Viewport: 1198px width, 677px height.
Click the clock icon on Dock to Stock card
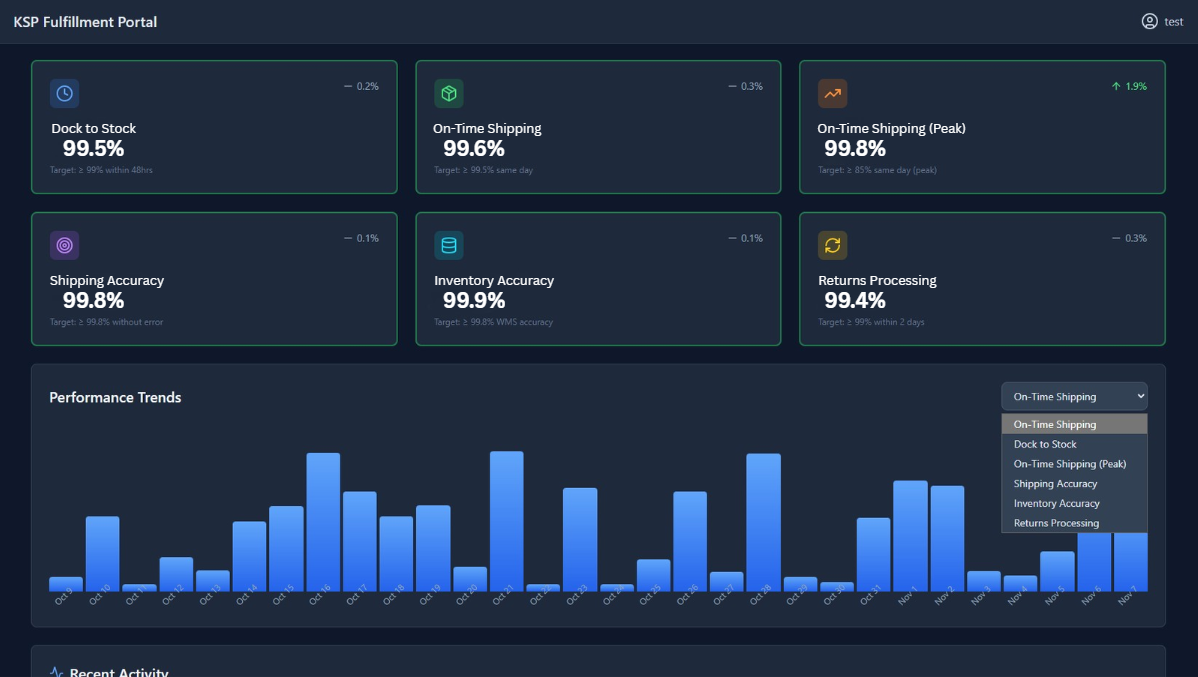[x=64, y=94]
